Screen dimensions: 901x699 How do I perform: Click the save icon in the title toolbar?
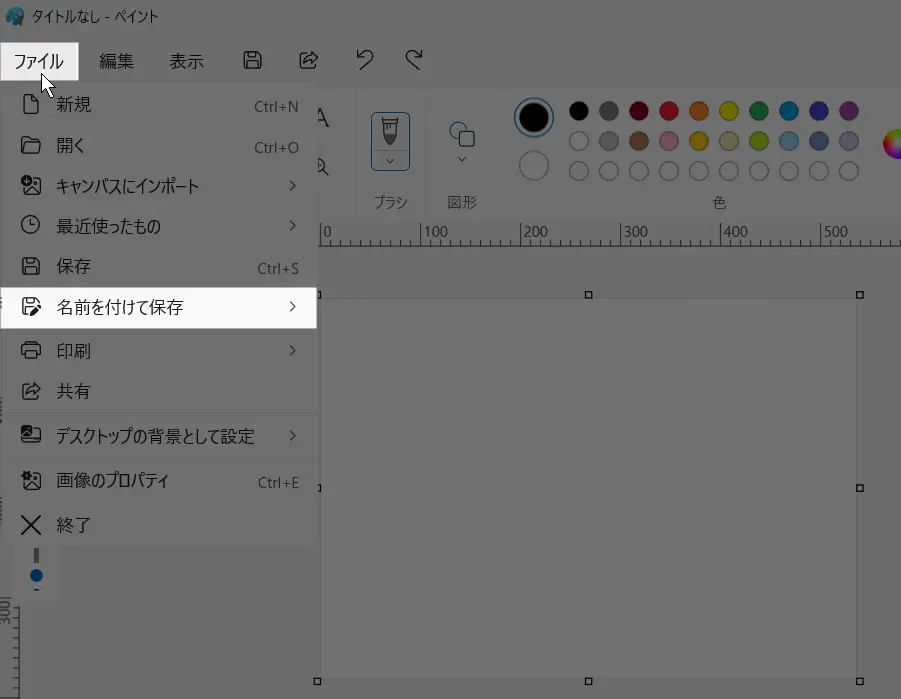[252, 60]
